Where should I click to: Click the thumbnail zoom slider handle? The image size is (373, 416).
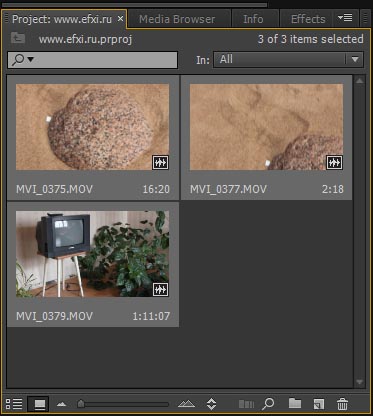point(81,404)
